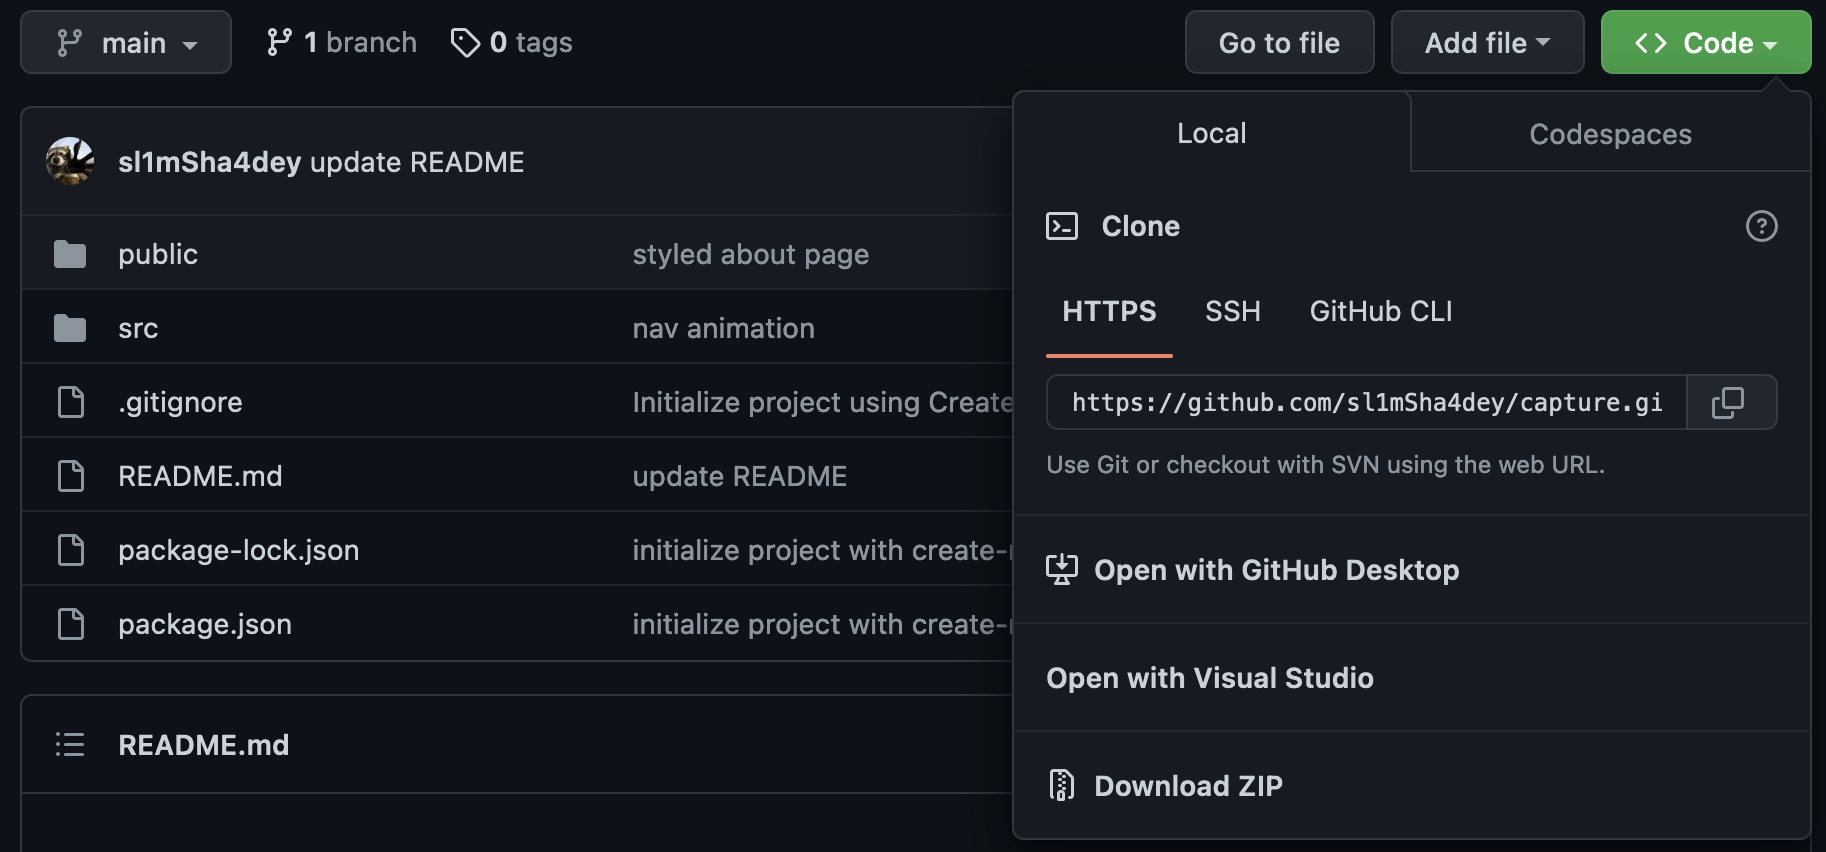The width and height of the screenshot is (1826, 852).
Task: Select the HTTPS clone option
Action: point(1109,312)
